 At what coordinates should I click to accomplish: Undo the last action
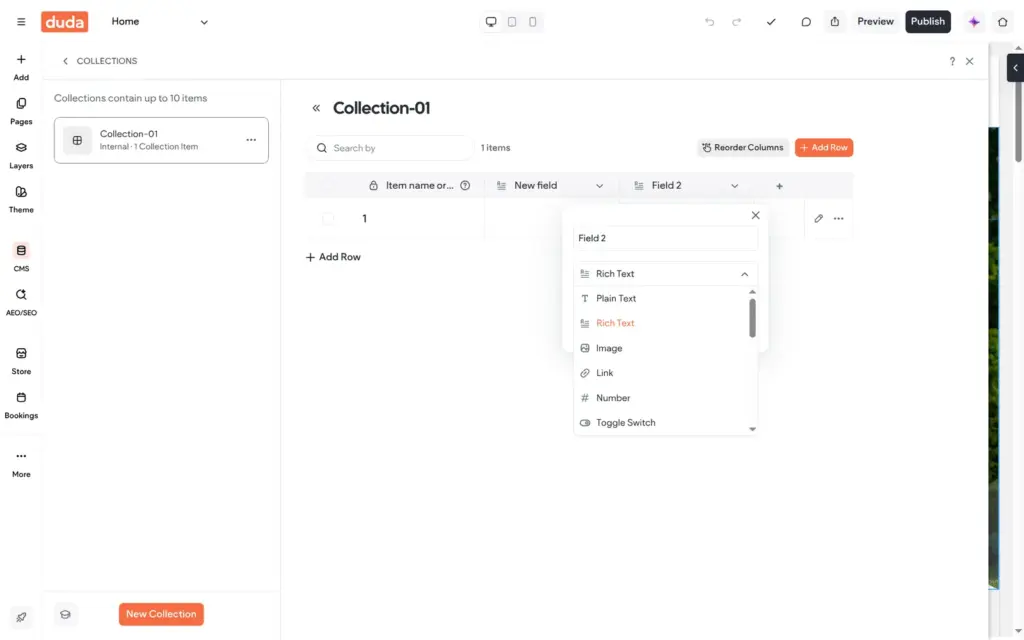710,22
